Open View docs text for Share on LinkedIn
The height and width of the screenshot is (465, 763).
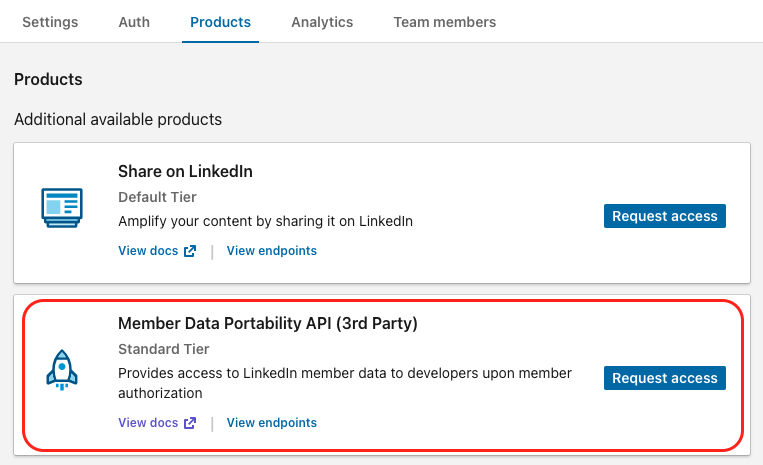tap(148, 251)
